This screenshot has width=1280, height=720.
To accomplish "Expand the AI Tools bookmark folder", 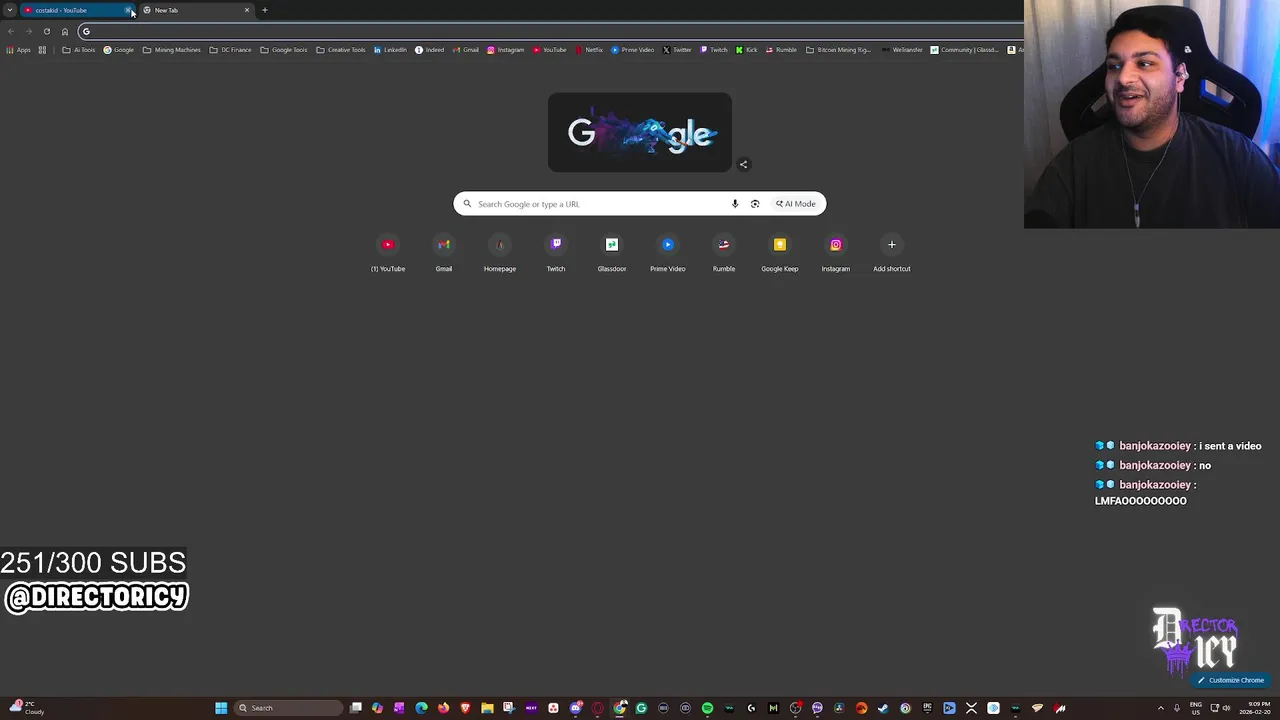I will tap(79, 50).
